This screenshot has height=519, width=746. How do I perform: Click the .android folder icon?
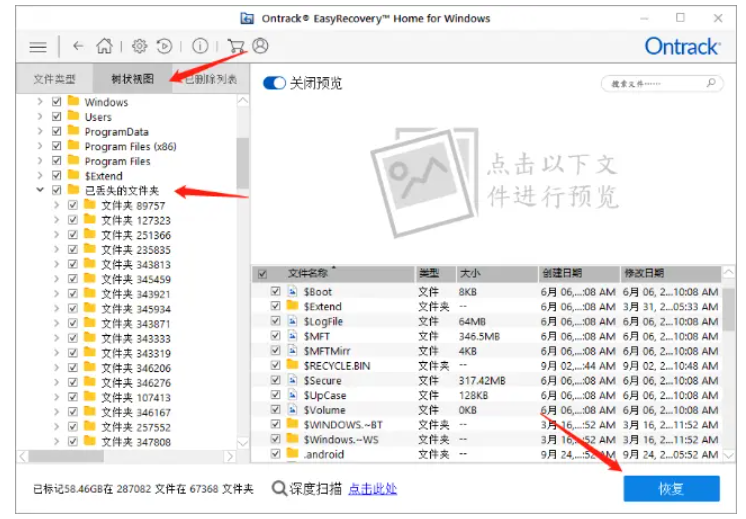[x=293, y=453]
